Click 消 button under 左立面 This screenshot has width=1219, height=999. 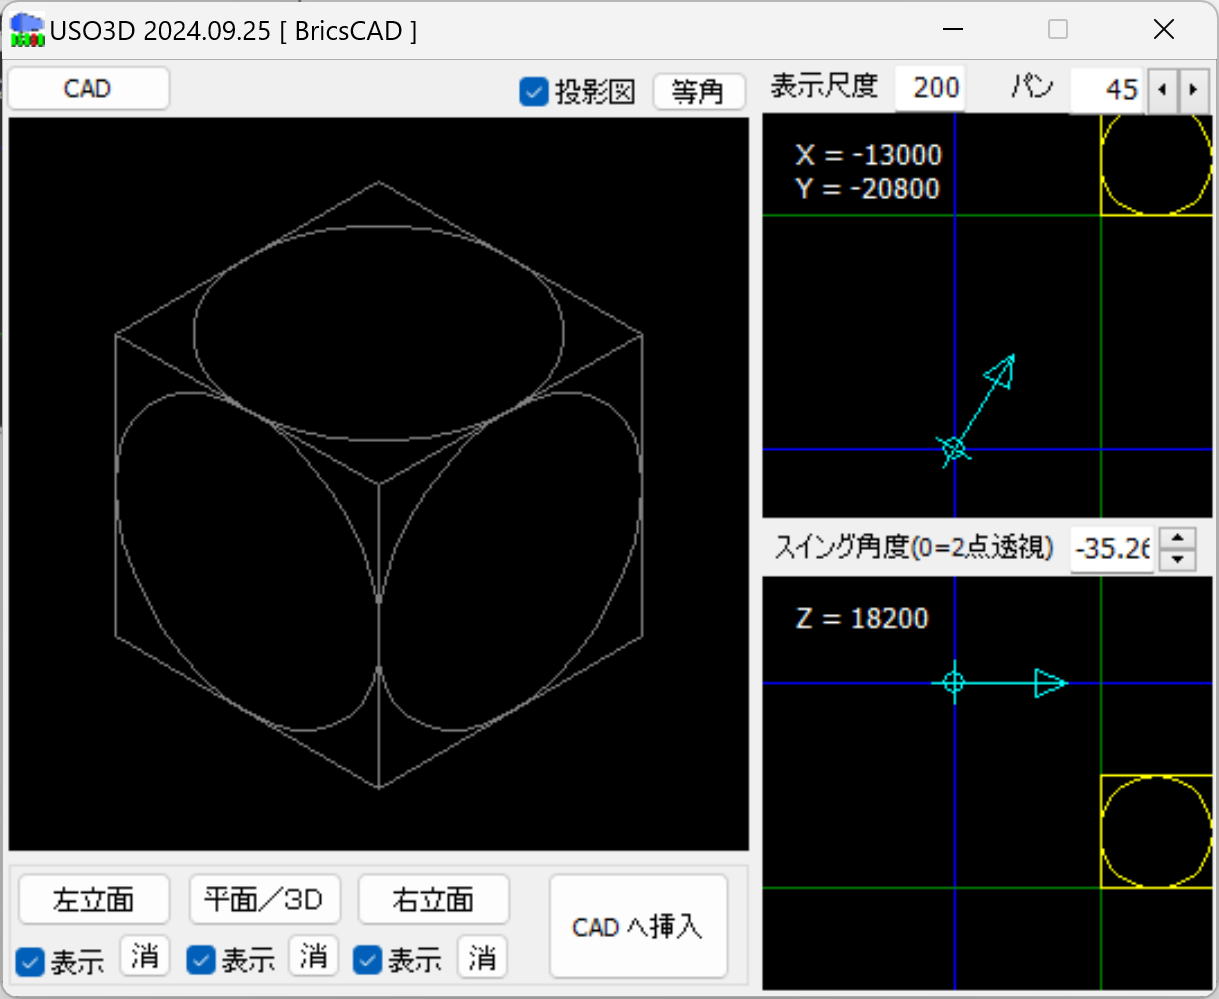(144, 957)
